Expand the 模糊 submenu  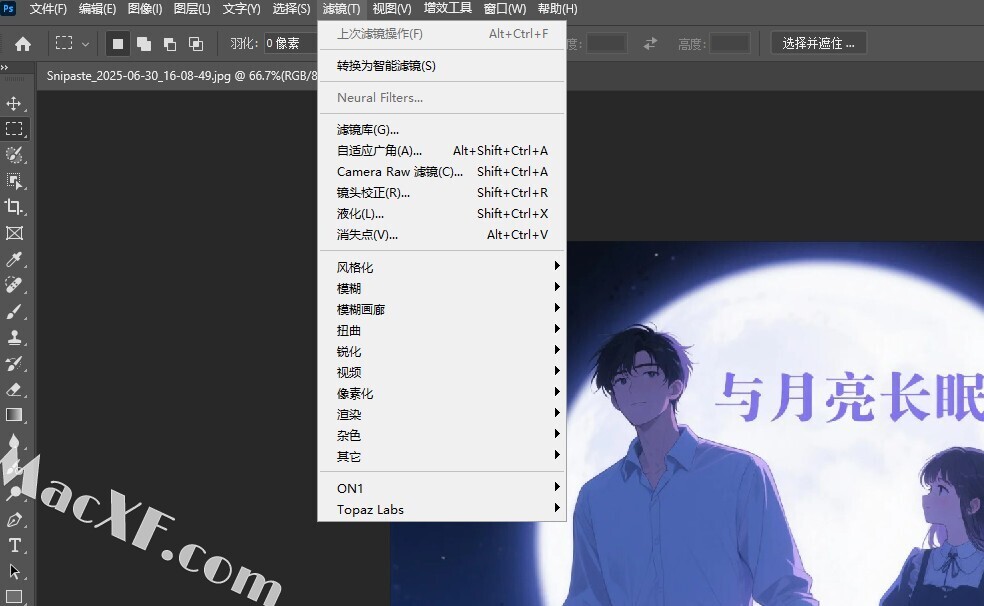tap(442, 289)
